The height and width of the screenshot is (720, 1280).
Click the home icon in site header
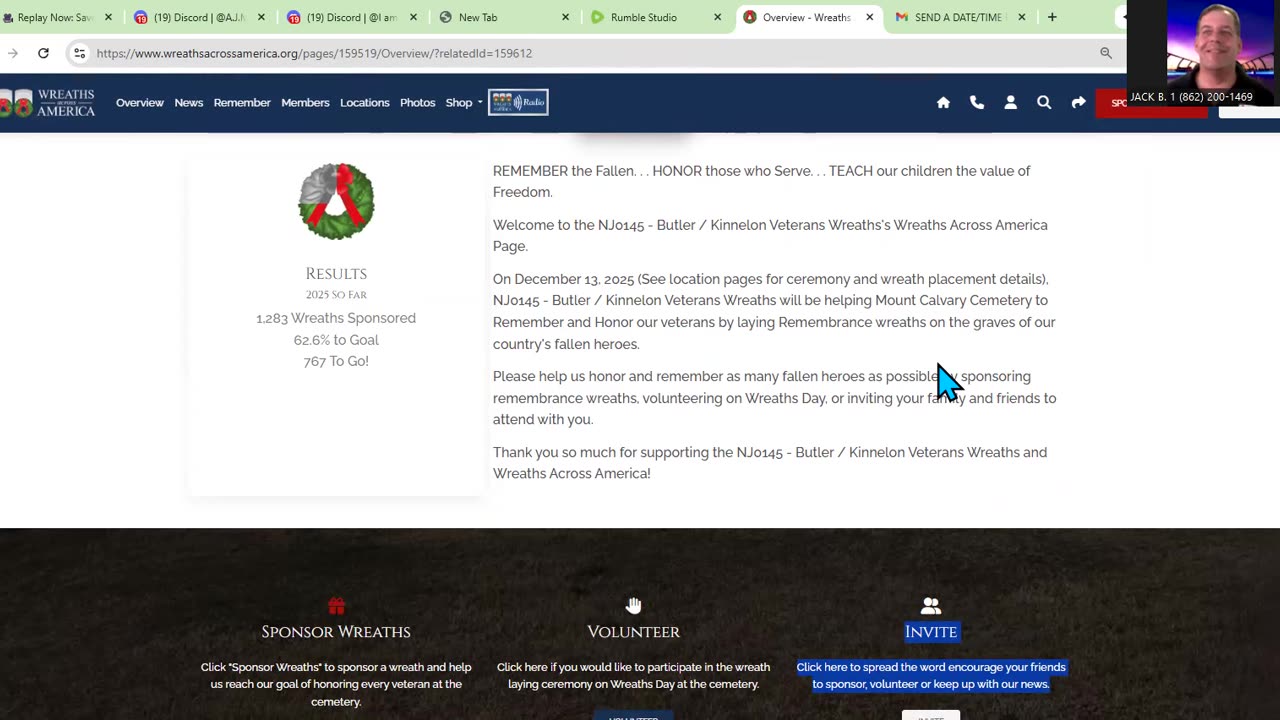coord(943,102)
